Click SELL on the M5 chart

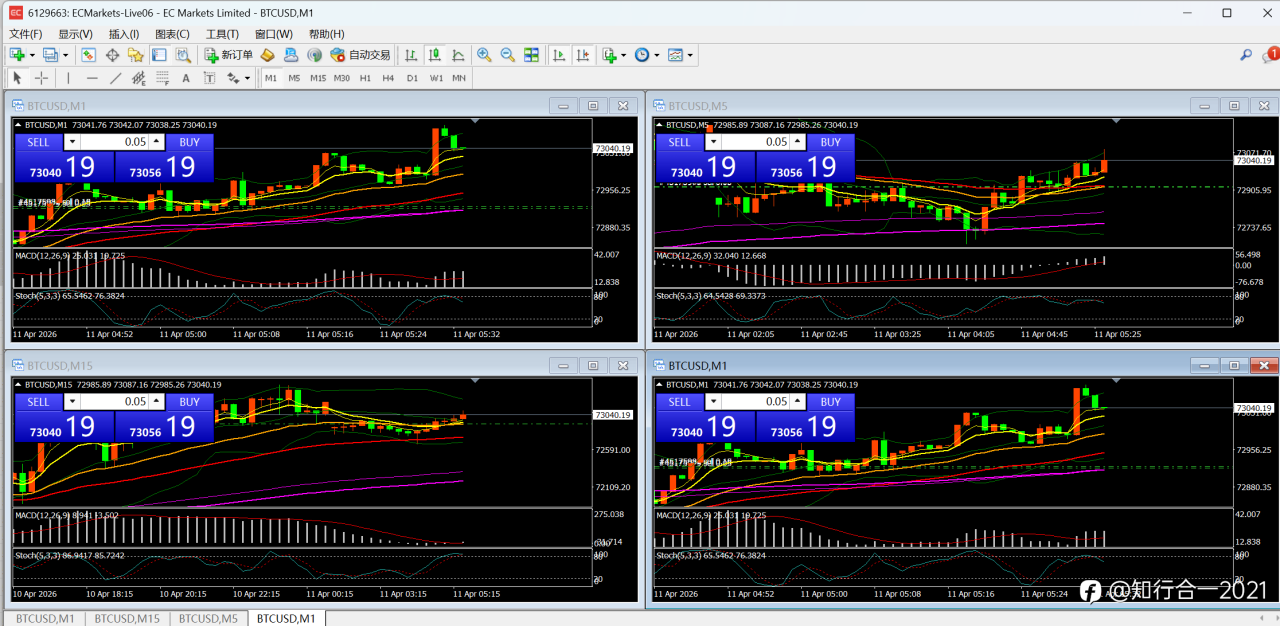pos(679,142)
